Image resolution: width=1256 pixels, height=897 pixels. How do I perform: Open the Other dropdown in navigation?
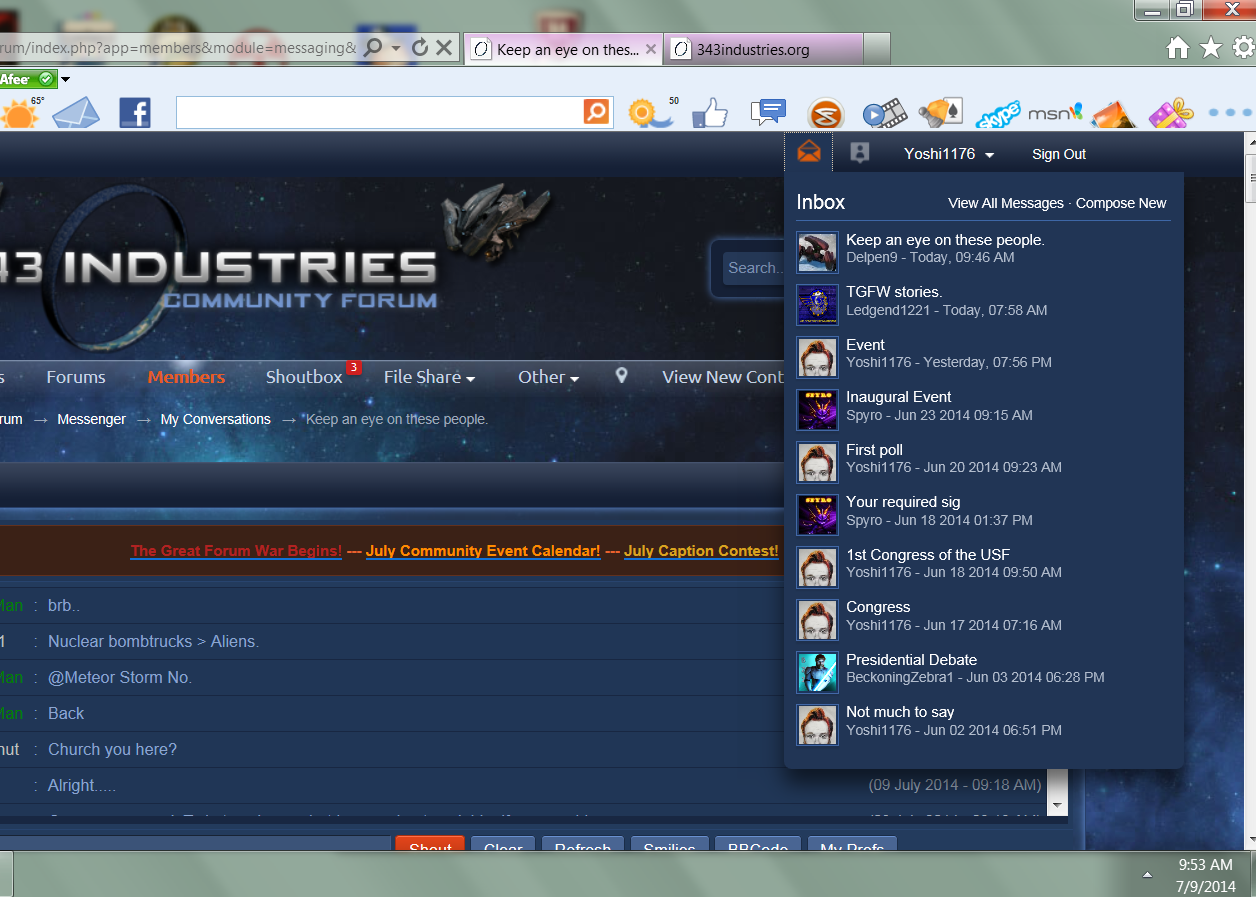tap(548, 377)
